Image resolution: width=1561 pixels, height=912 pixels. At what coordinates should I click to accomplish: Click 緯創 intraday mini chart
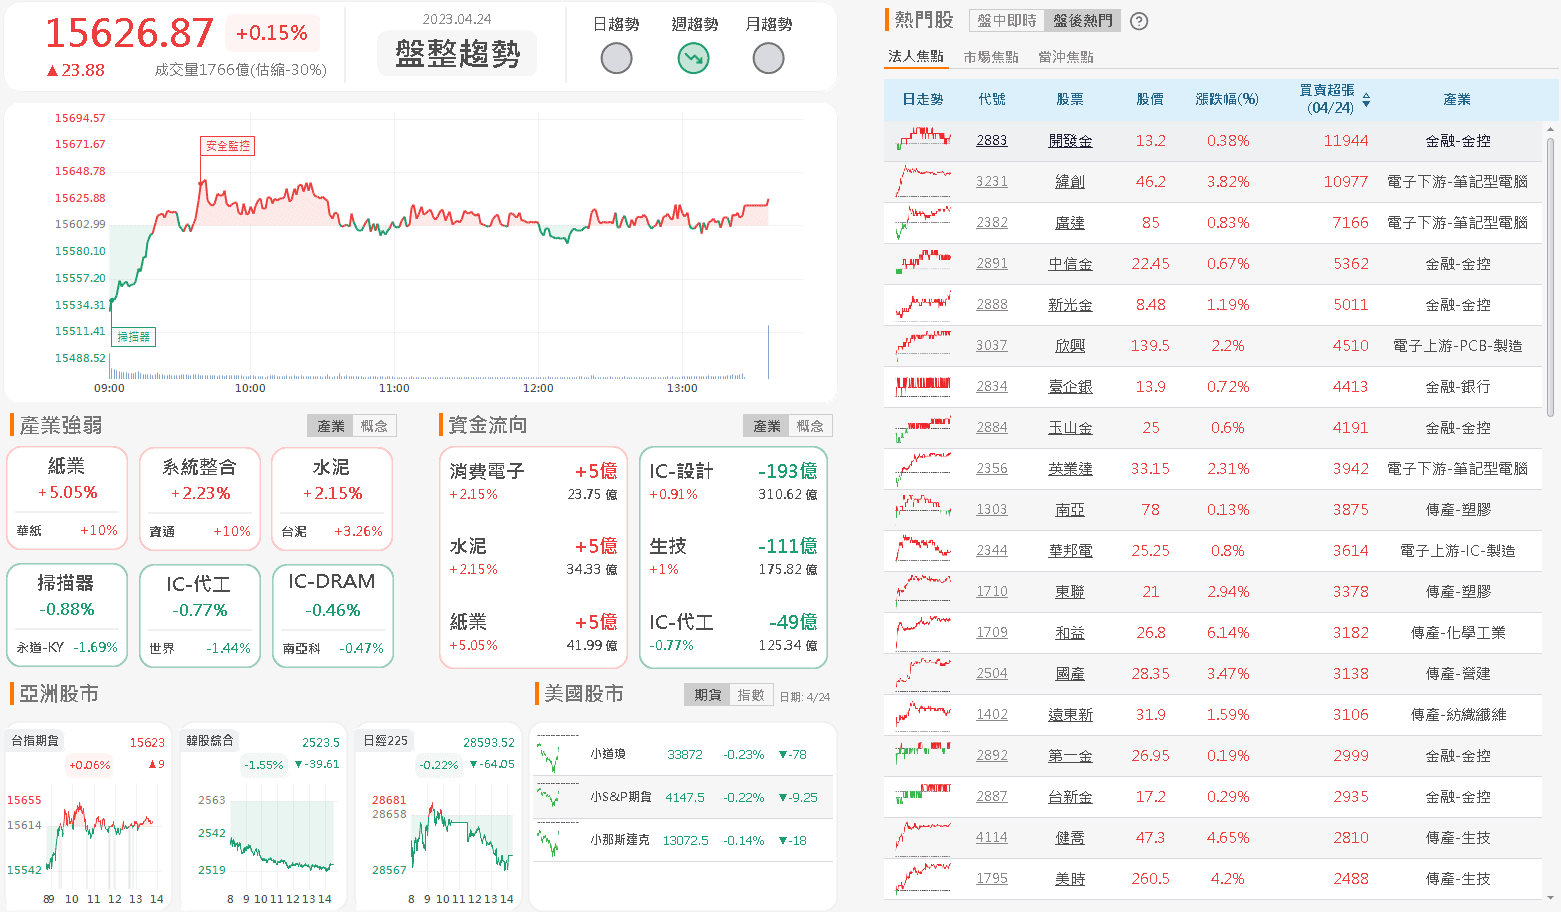924,181
